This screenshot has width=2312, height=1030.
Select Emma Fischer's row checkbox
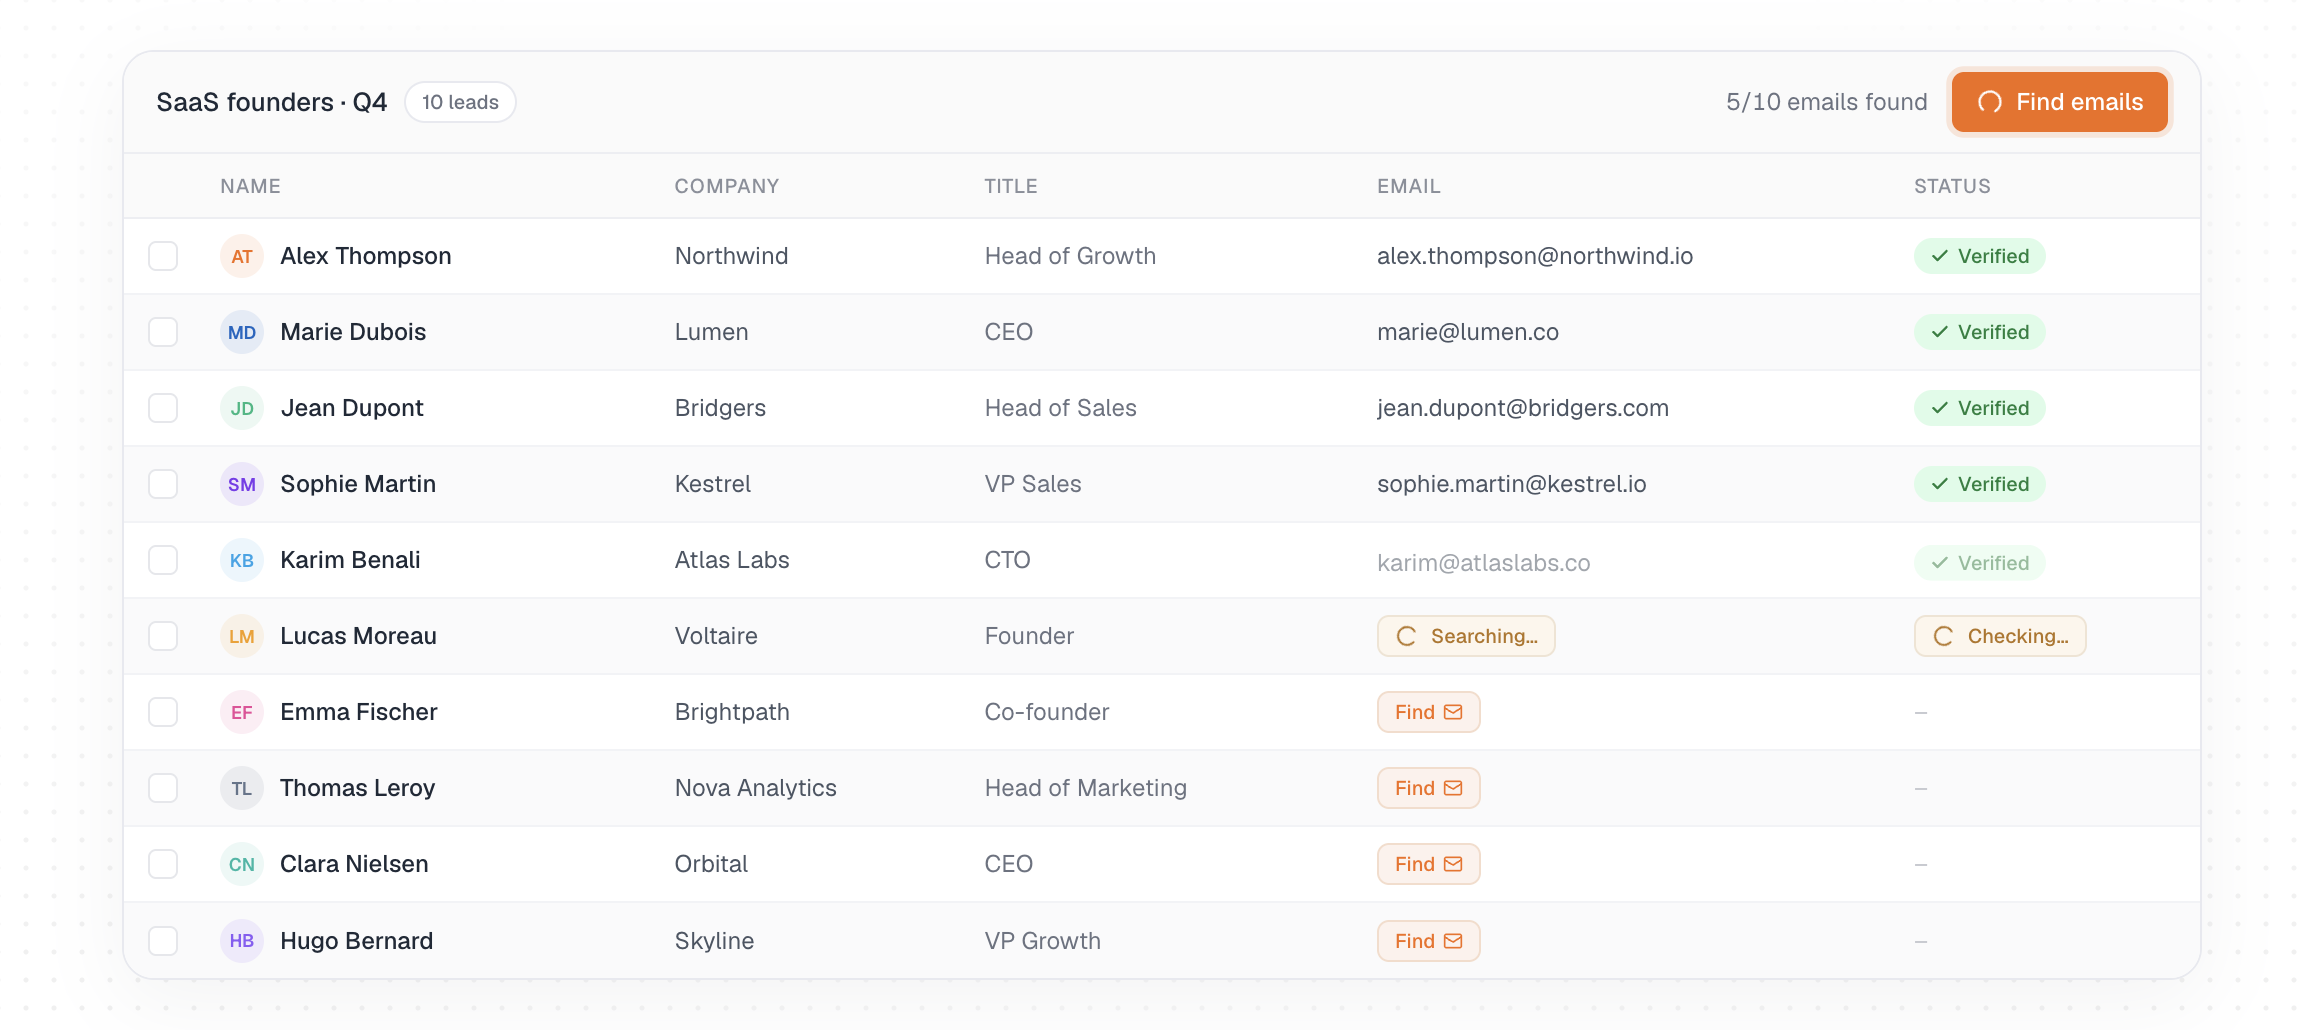tap(163, 712)
